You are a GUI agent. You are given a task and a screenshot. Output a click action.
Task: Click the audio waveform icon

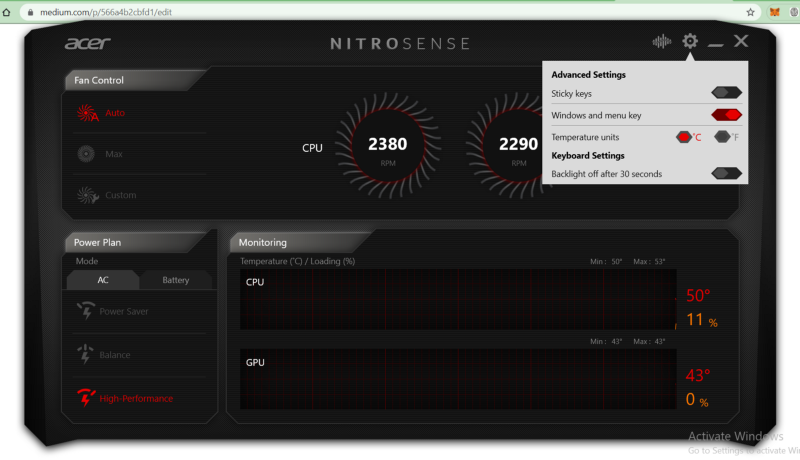pyautogui.click(x=661, y=42)
